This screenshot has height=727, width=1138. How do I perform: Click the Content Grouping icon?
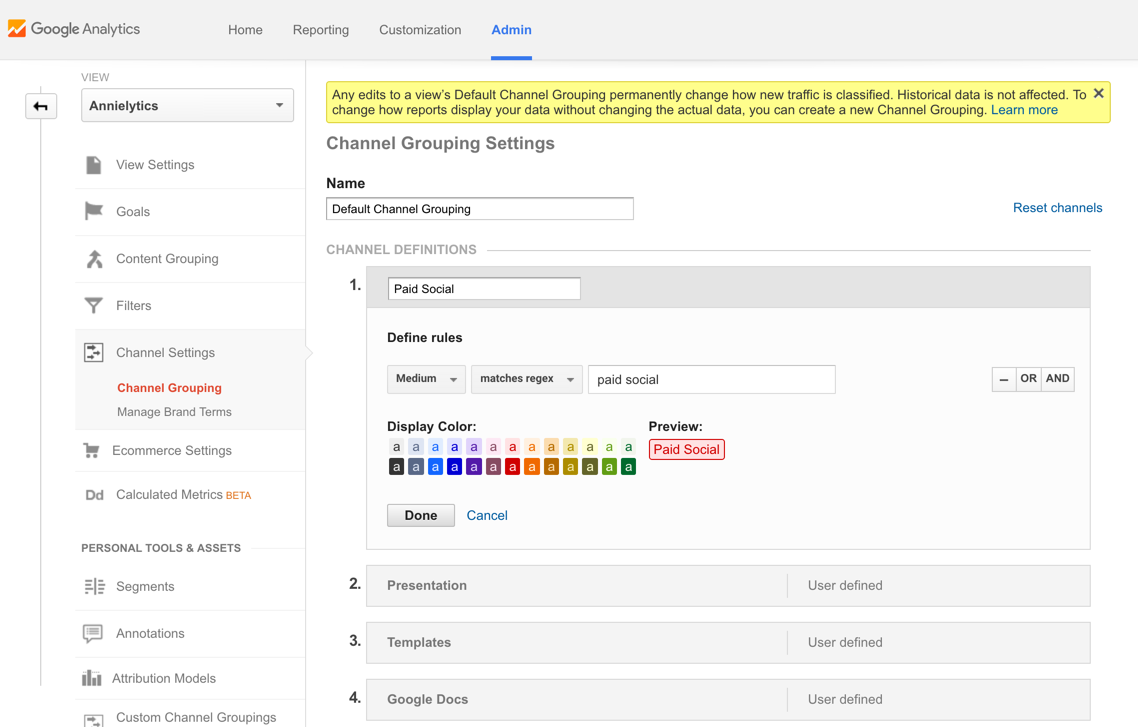[x=94, y=259]
